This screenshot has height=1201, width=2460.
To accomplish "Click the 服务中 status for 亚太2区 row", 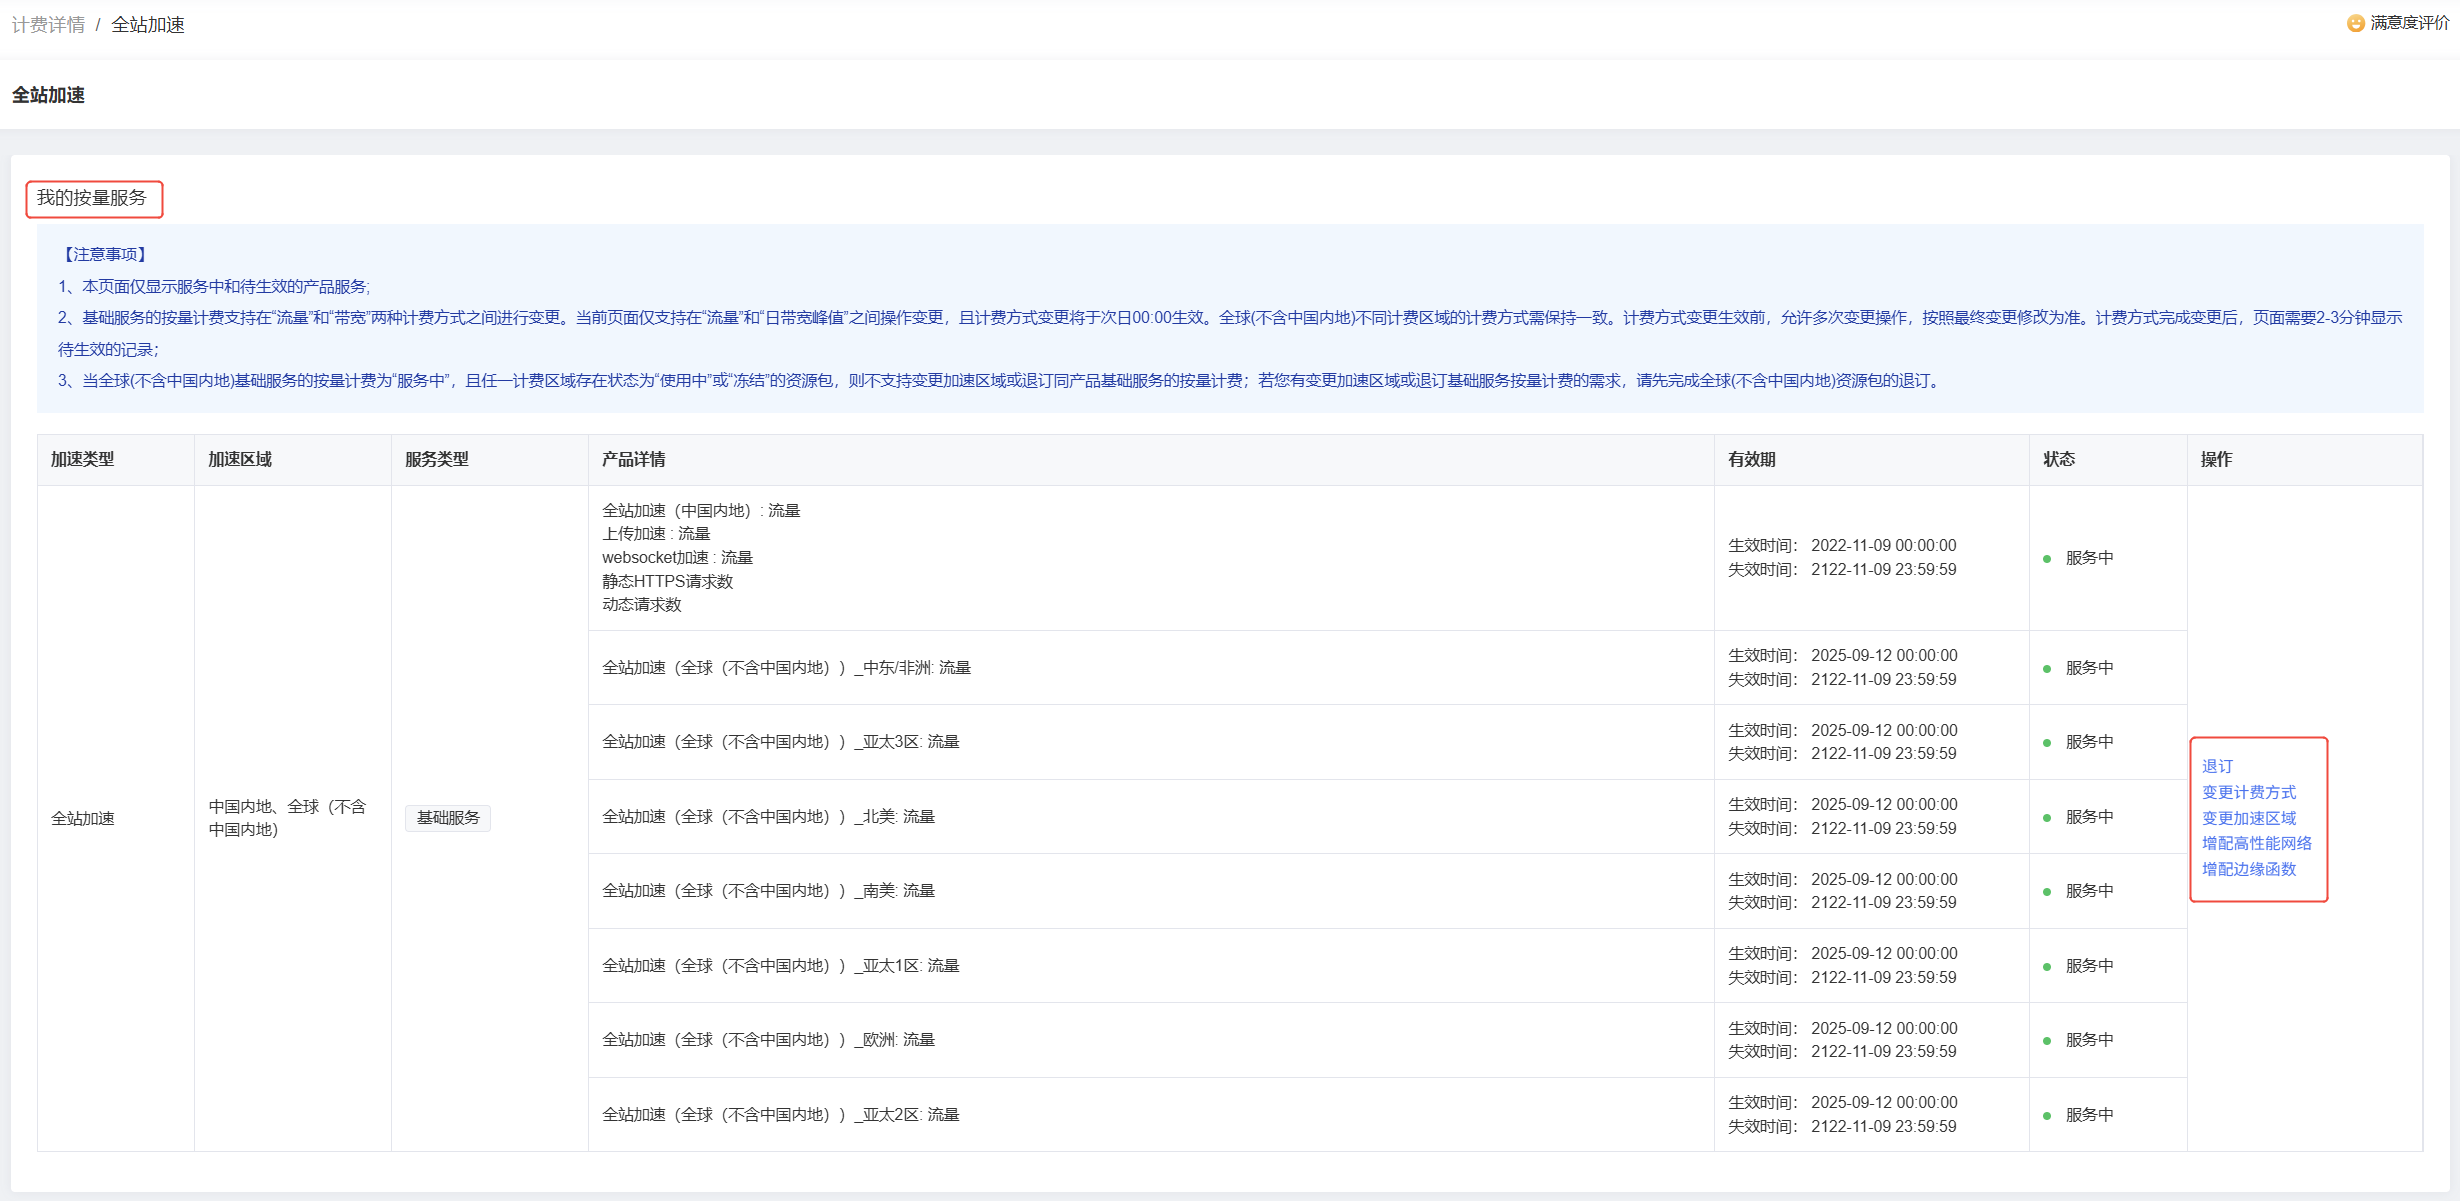I will (x=2089, y=1115).
